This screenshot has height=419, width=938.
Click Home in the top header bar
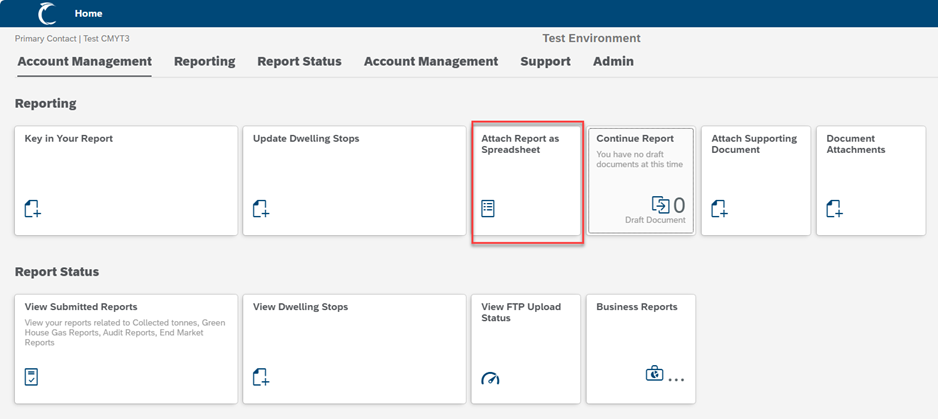pos(89,14)
